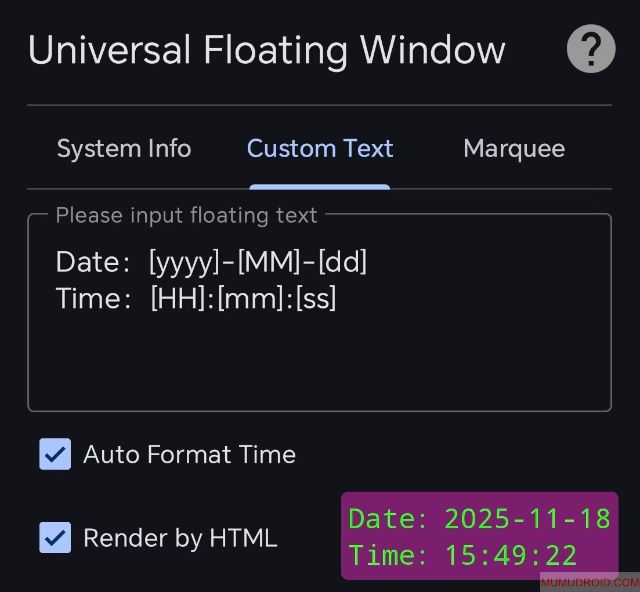The image size is (640, 592).
Task: Tap the purple floating date-time overlay
Action: tap(479, 536)
